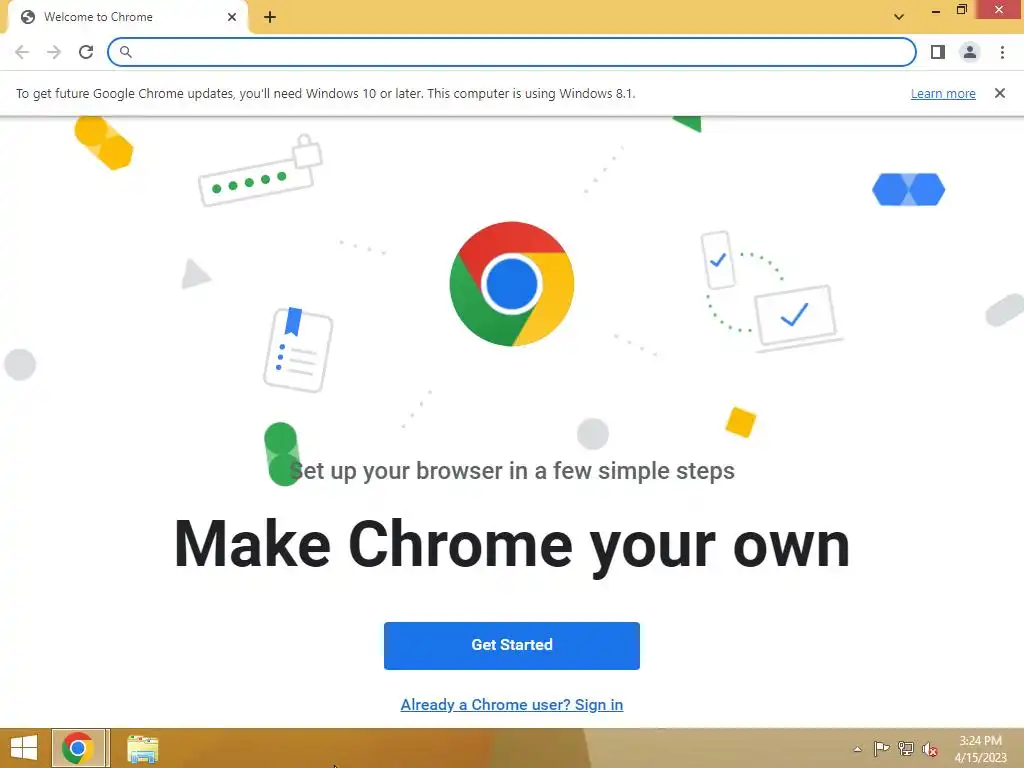The image size is (1024, 768).
Task: Restore down the Chrome window
Action: [961, 10]
